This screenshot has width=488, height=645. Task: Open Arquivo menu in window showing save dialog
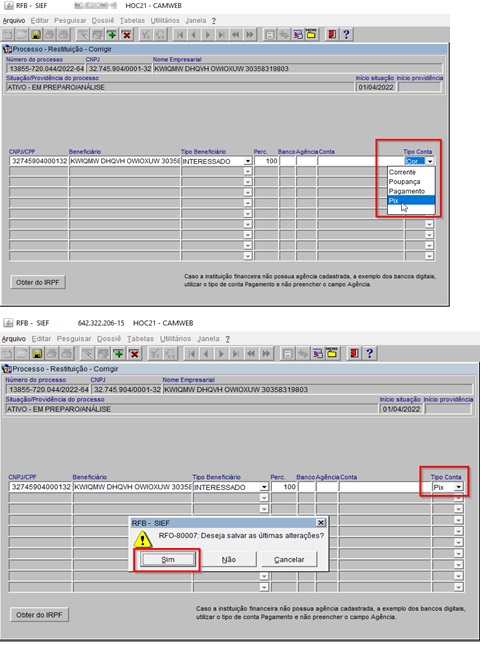[14, 339]
